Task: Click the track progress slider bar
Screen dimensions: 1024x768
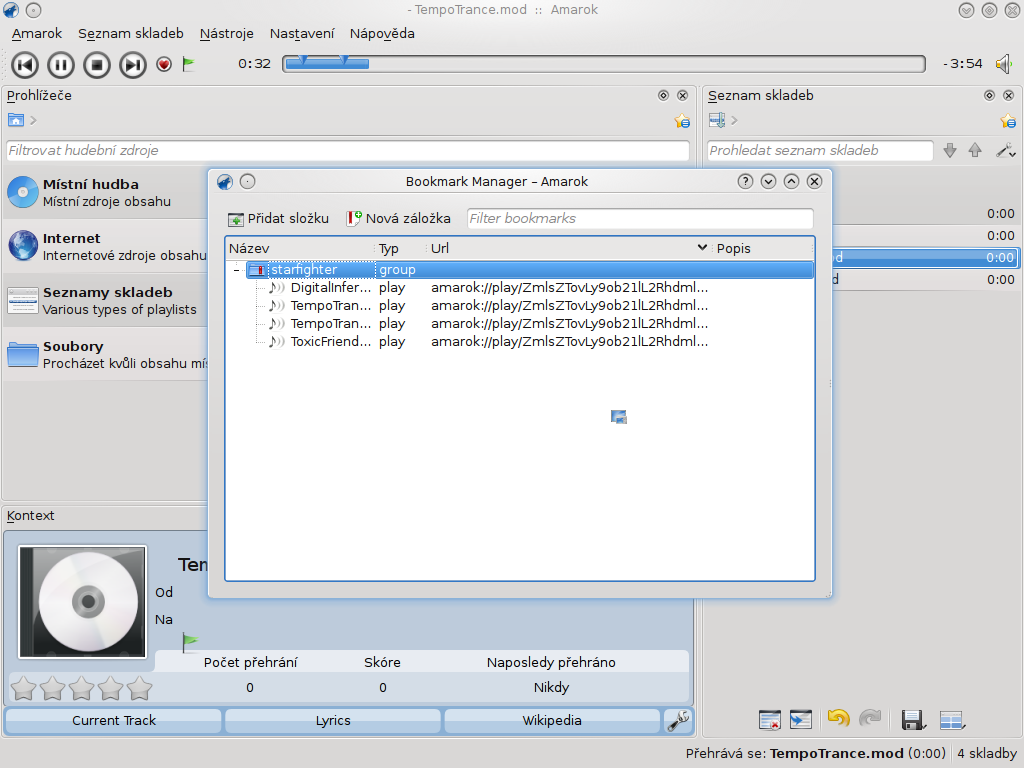Action: pos(604,63)
